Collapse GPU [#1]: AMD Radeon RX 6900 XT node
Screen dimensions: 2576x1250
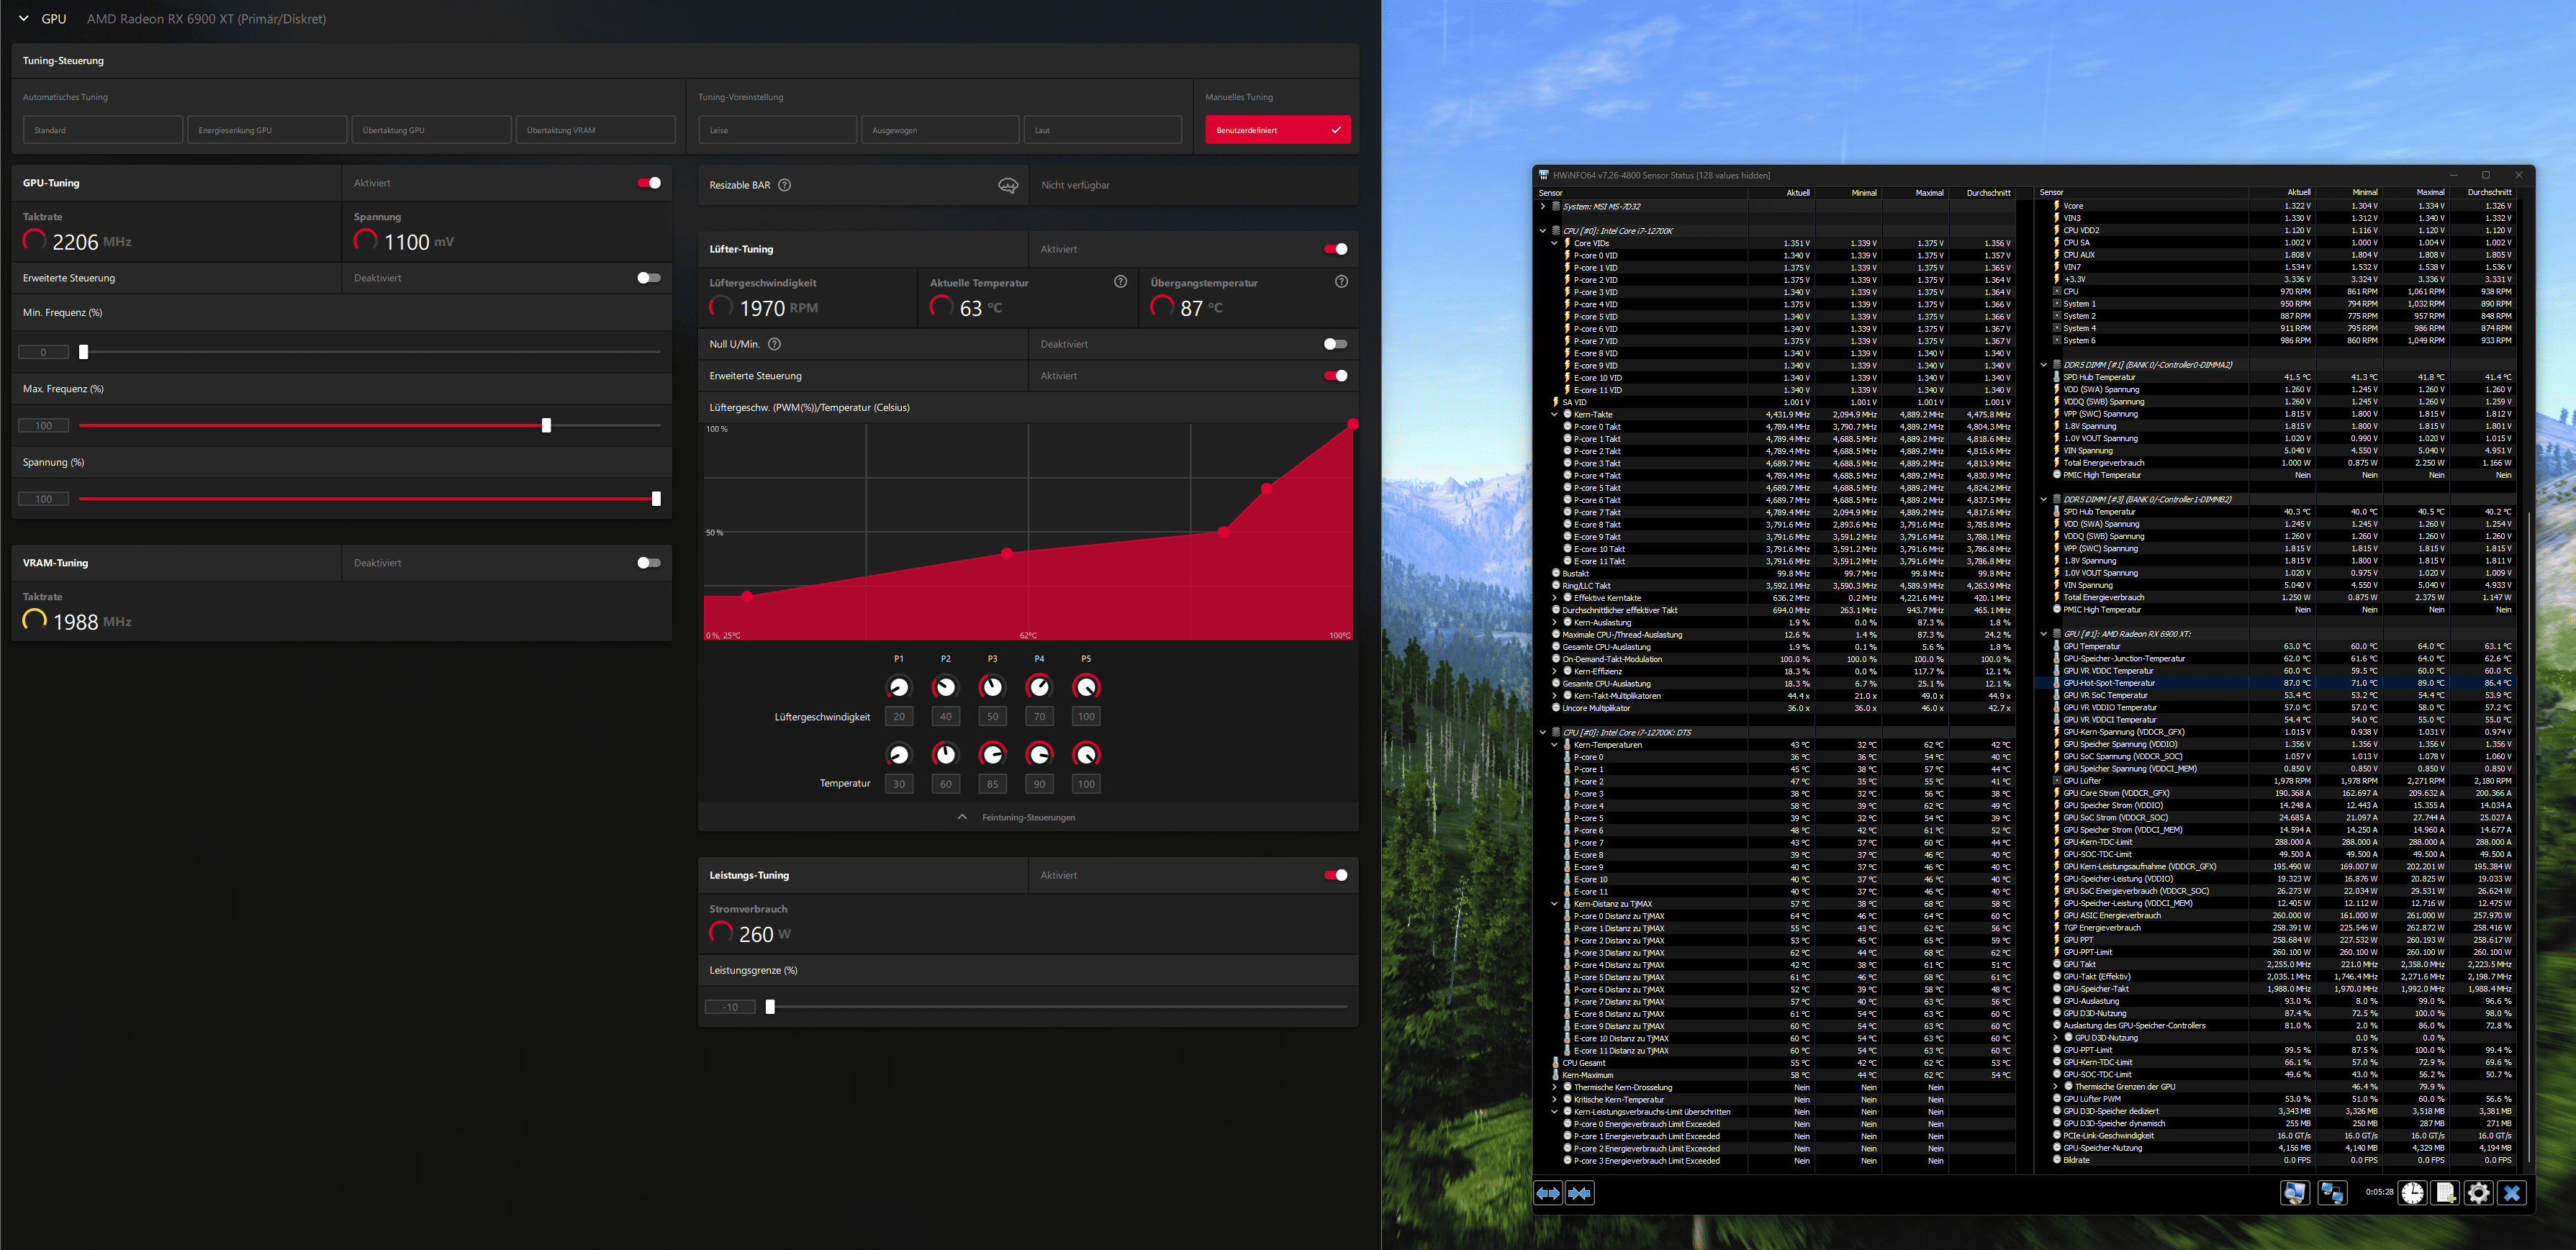2044,634
